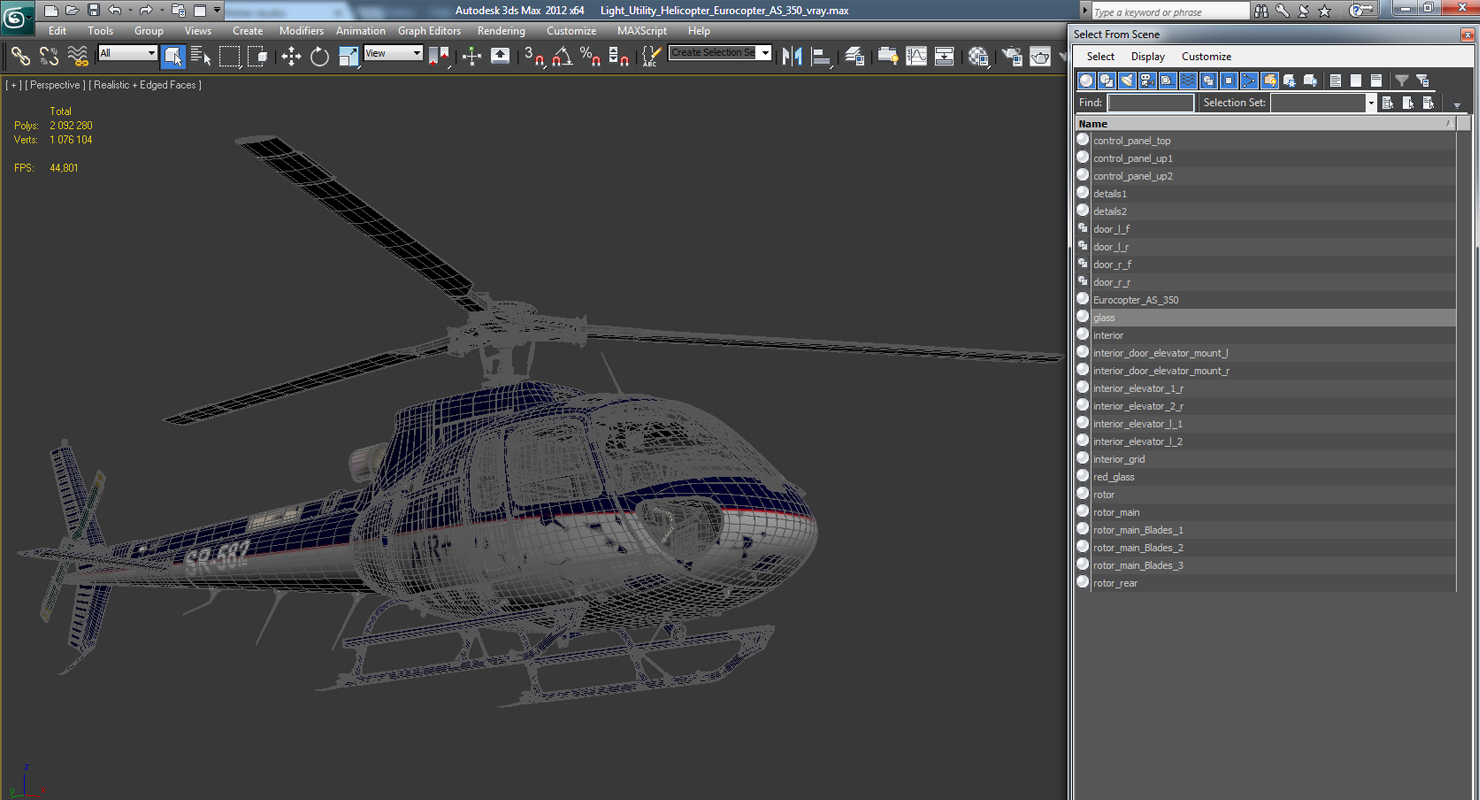The image size is (1480, 800).
Task: Click the keyword search box
Action: click(x=1170, y=12)
